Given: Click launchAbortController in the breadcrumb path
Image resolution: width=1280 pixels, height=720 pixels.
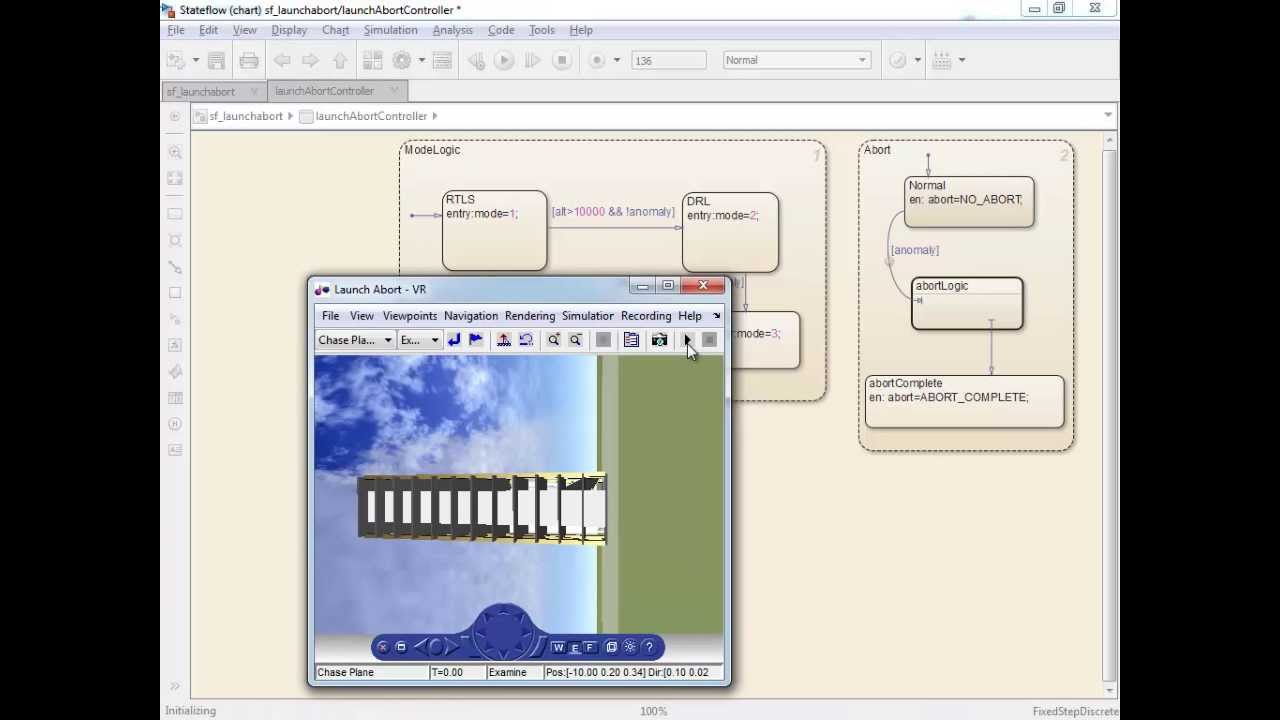Looking at the screenshot, I should (371, 116).
